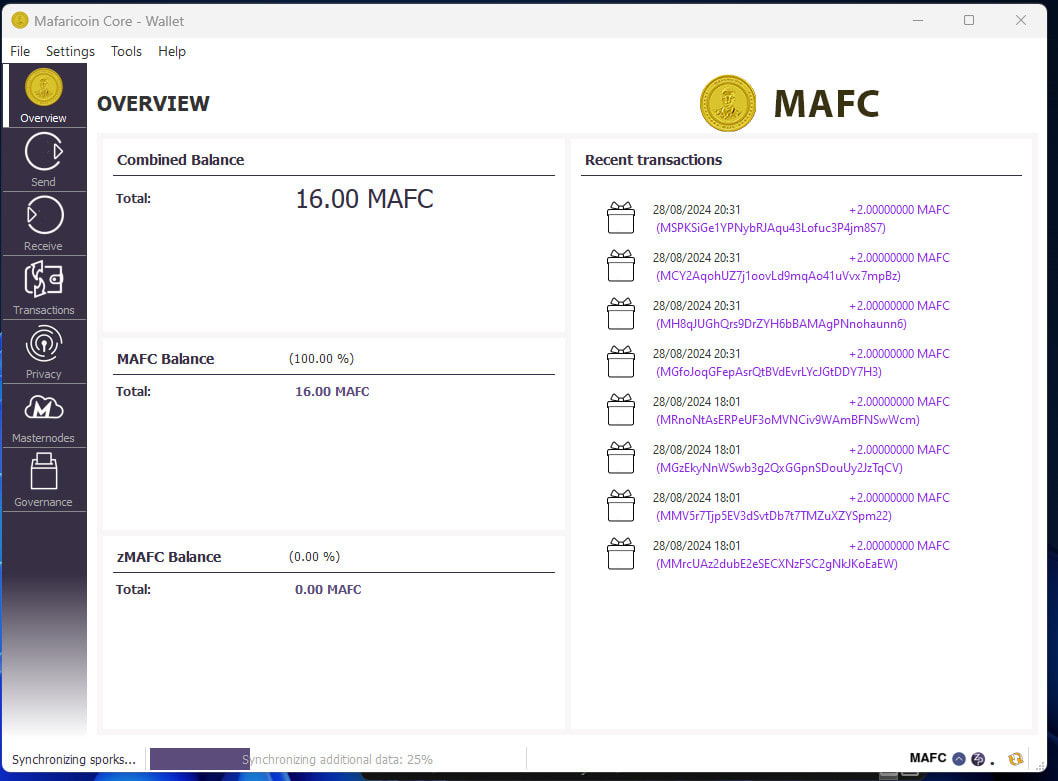Open the File menu

click(20, 51)
